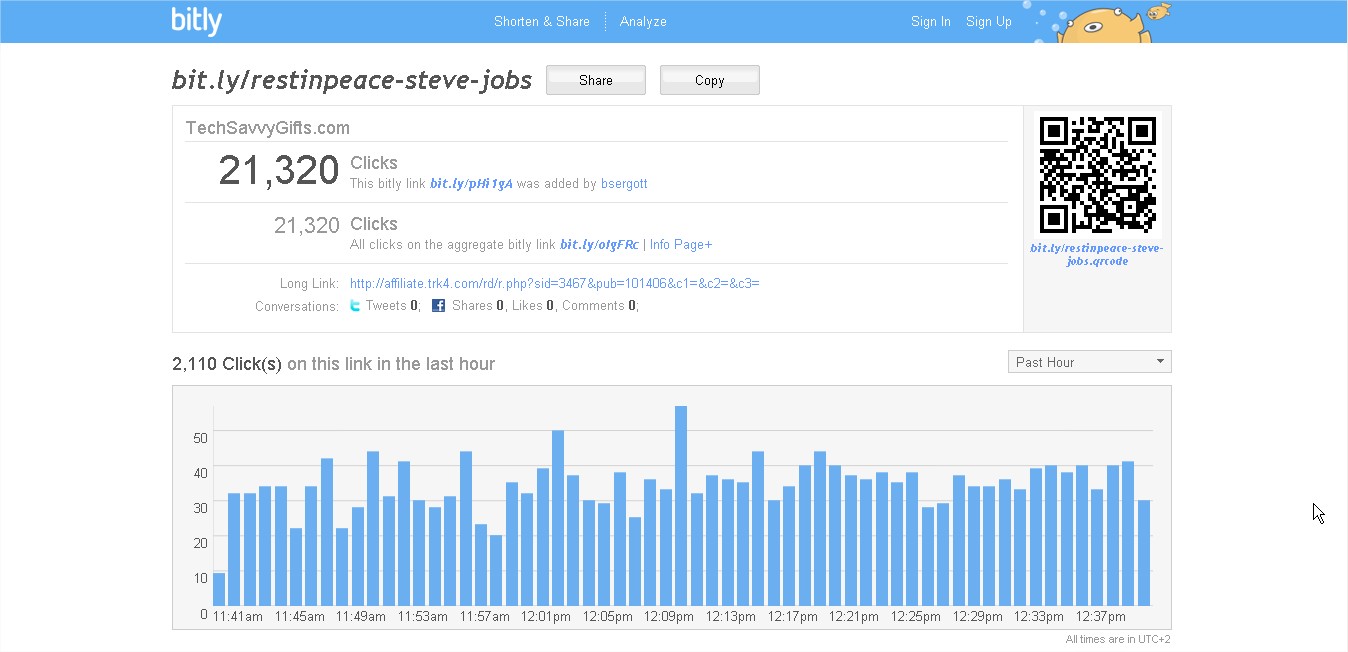
Task: Click the TechSavvyGifts.com heading
Action: click(x=268, y=128)
